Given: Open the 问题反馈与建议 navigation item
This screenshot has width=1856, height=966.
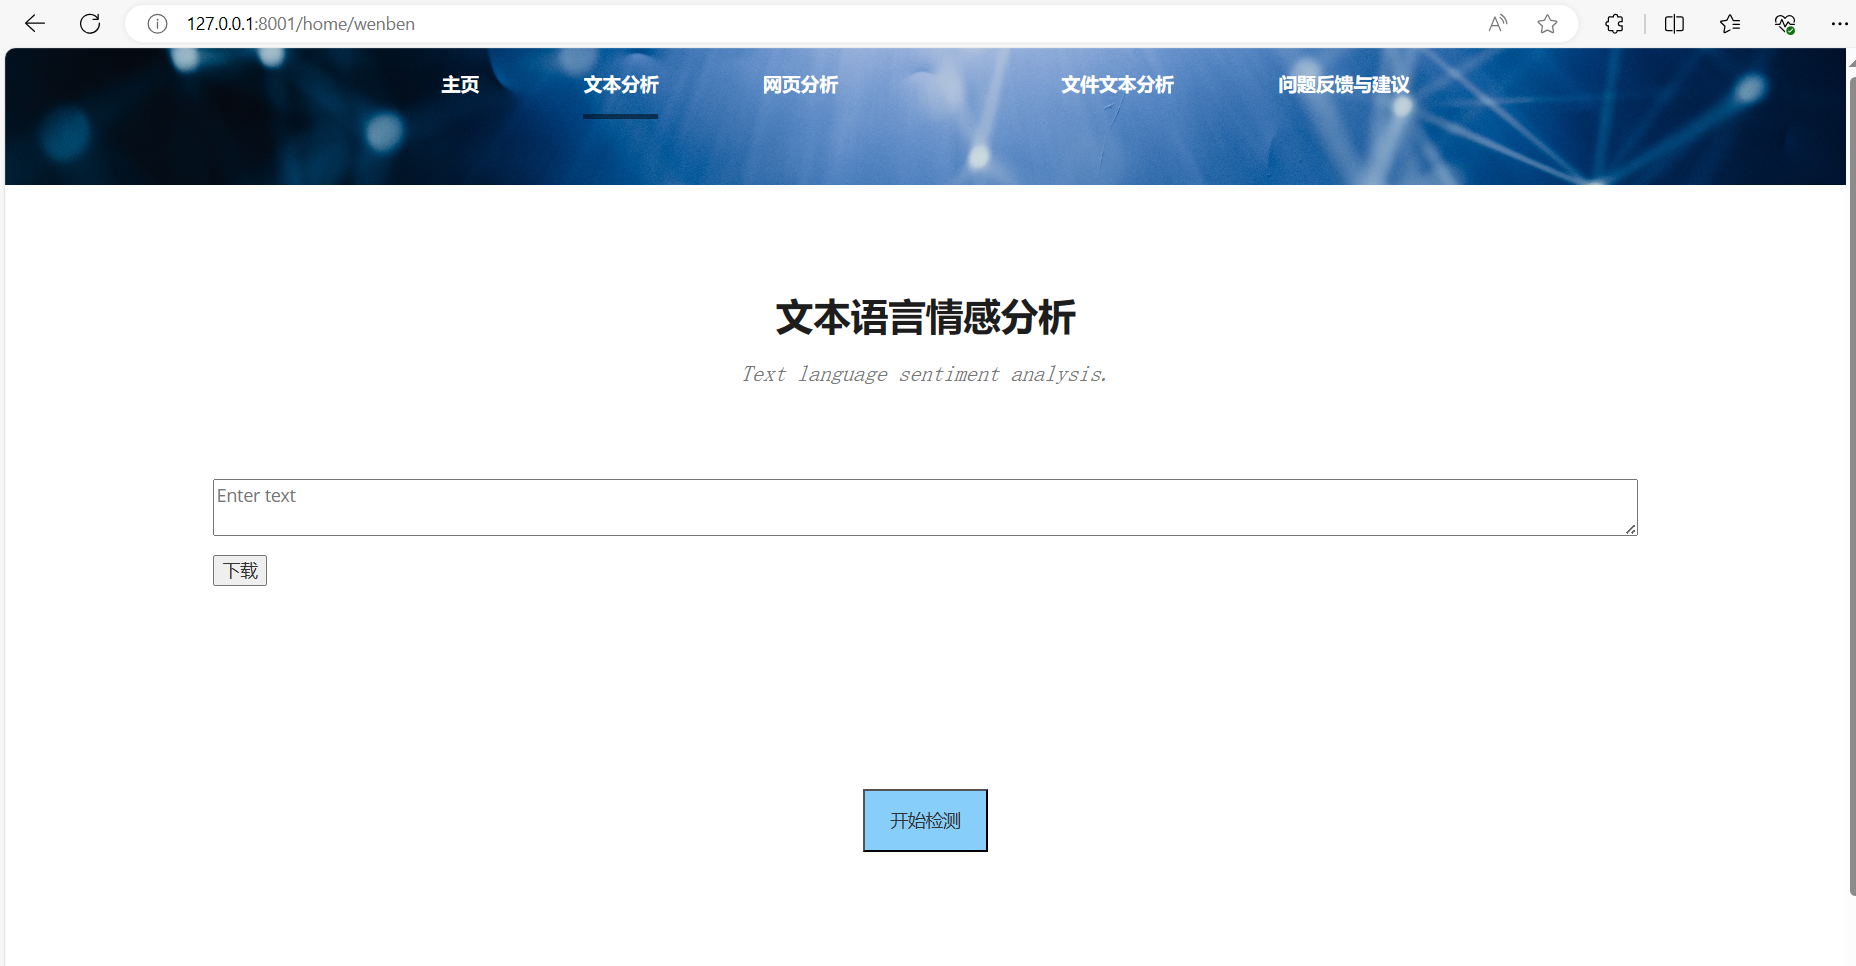Looking at the screenshot, I should click(x=1344, y=85).
